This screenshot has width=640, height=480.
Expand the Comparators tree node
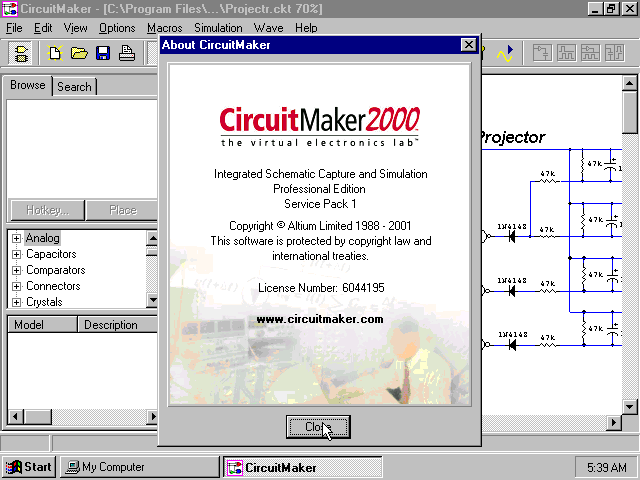point(16,270)
